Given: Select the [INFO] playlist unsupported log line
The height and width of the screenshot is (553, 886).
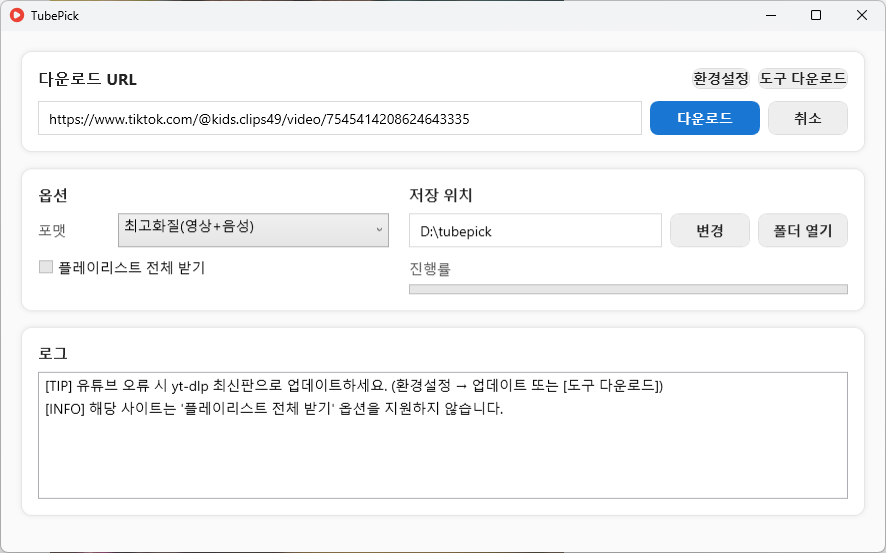Looking at the screenshot, I should (274, 408).
